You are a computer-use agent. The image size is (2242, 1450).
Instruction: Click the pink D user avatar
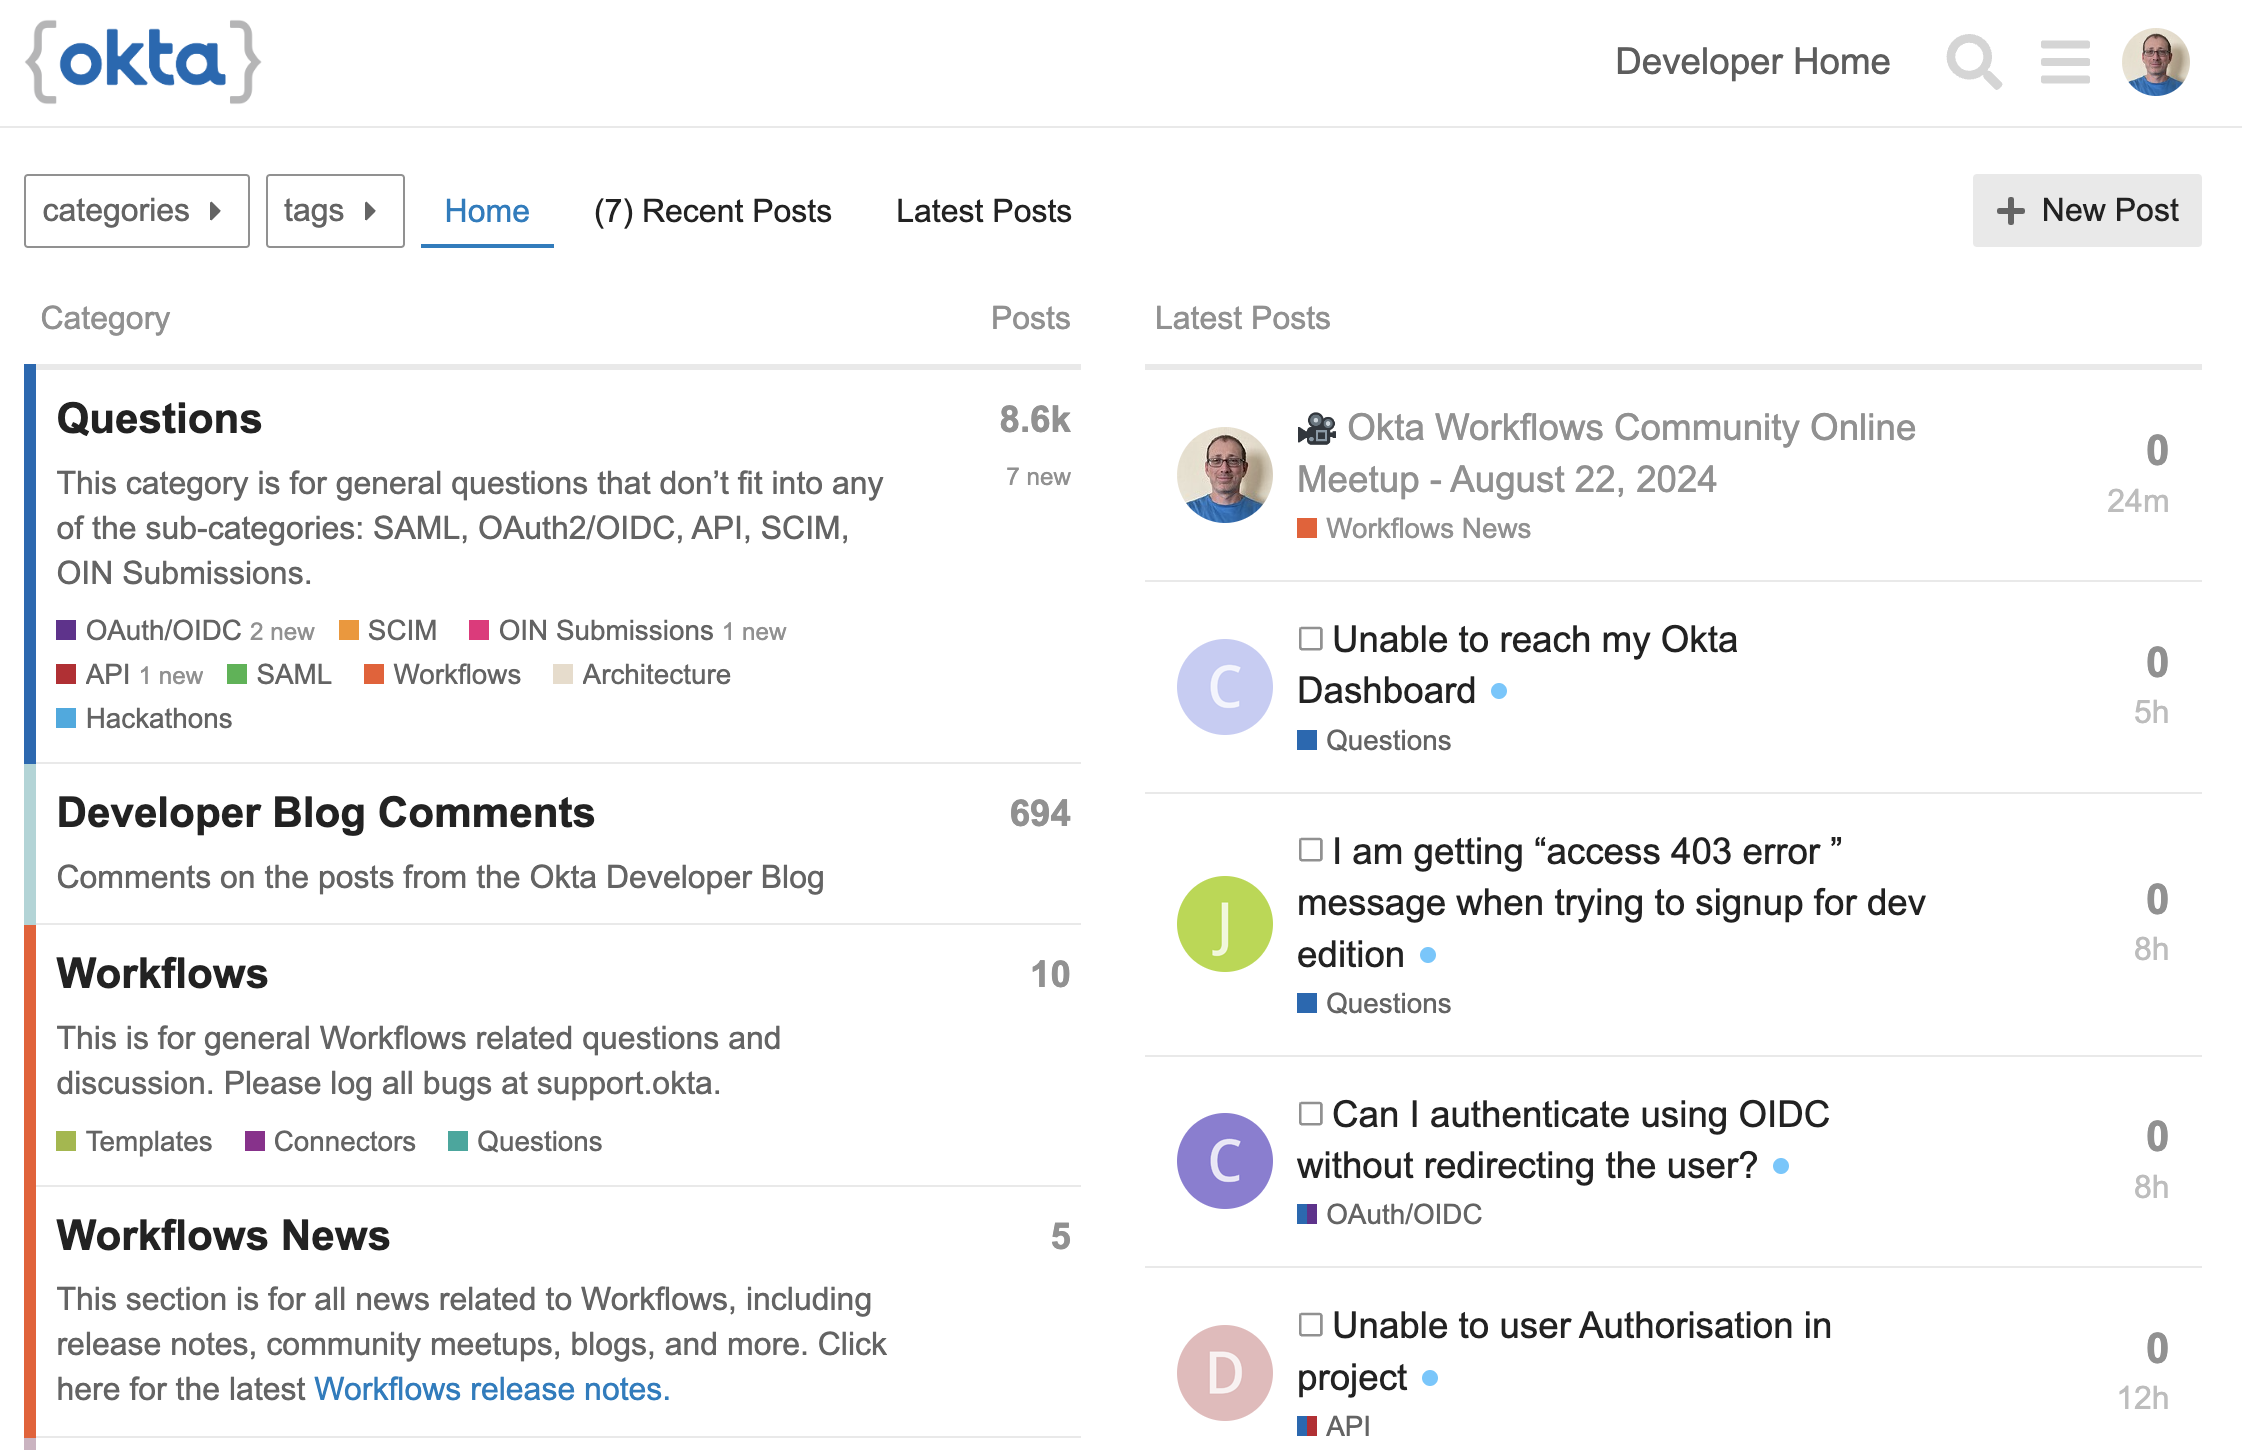[1224, 1373]
